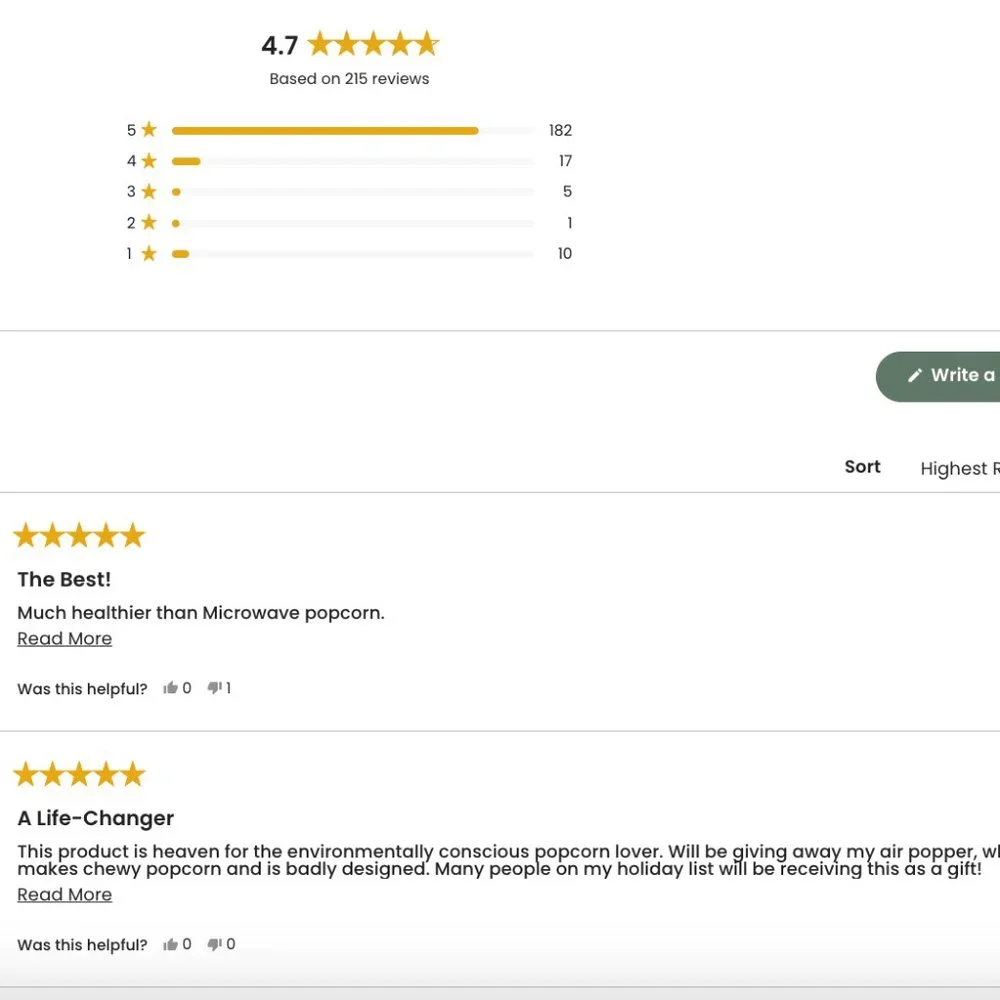Image resolution: width=1000 pixels, height=1000 pixels.
Task: Click the Write a review button
Action: coord(938,376)
